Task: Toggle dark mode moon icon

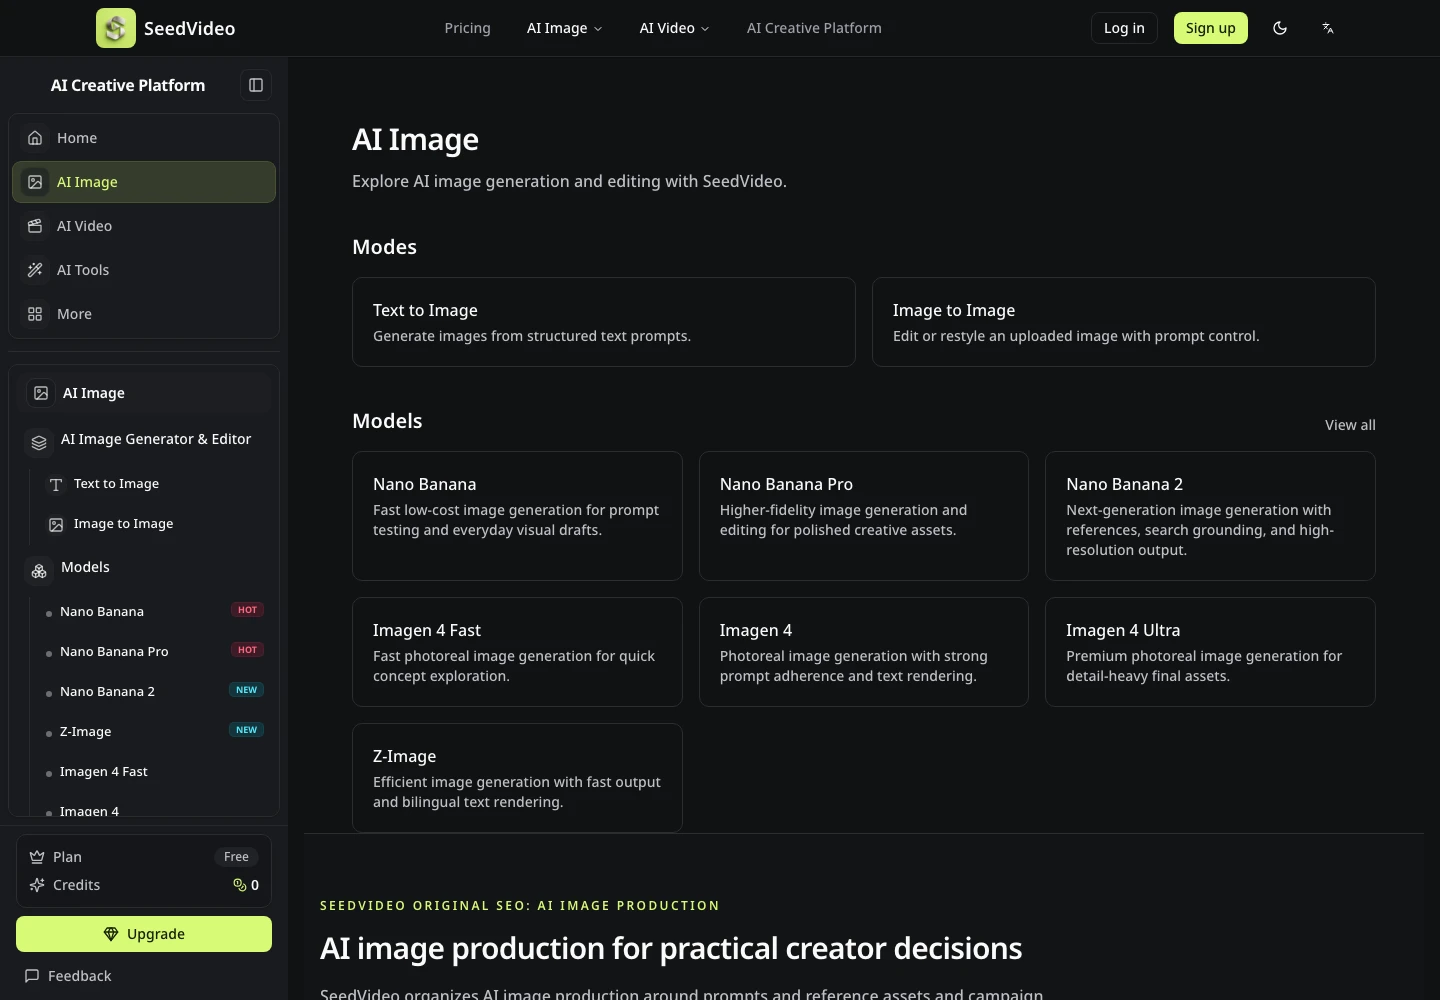Action: tap(1280, 28)
